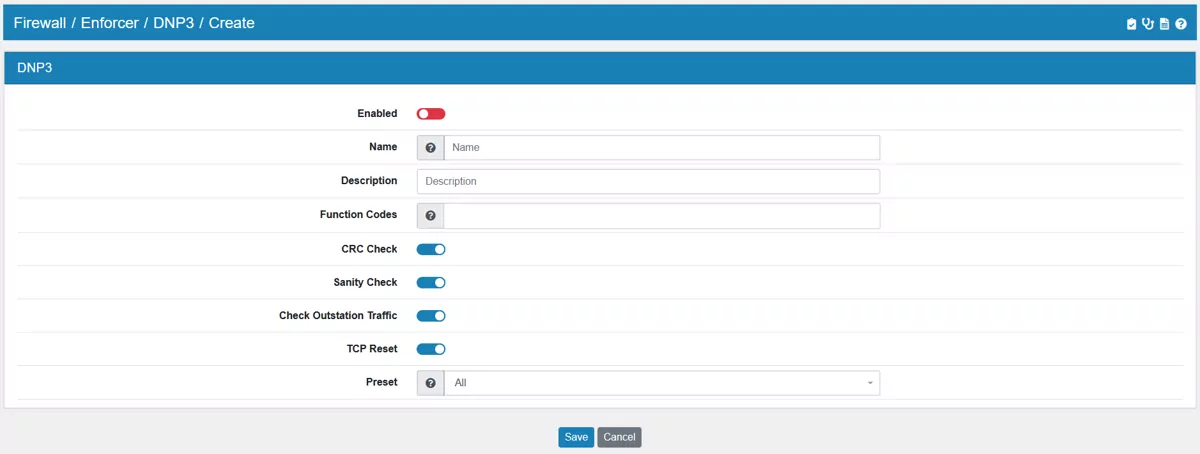This screenshot has height=454, width=1200.
Task: Open the help icon in the top-right header
Action: point(1181,24)
